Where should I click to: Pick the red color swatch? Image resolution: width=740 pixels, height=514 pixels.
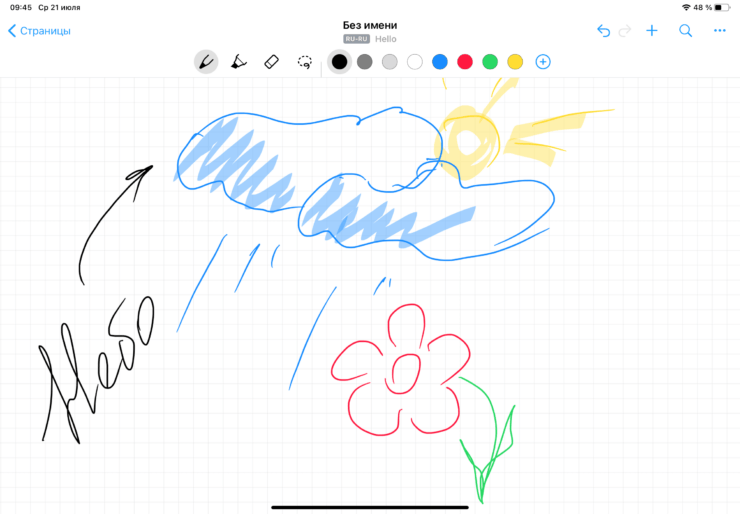[x=465, y=62]
